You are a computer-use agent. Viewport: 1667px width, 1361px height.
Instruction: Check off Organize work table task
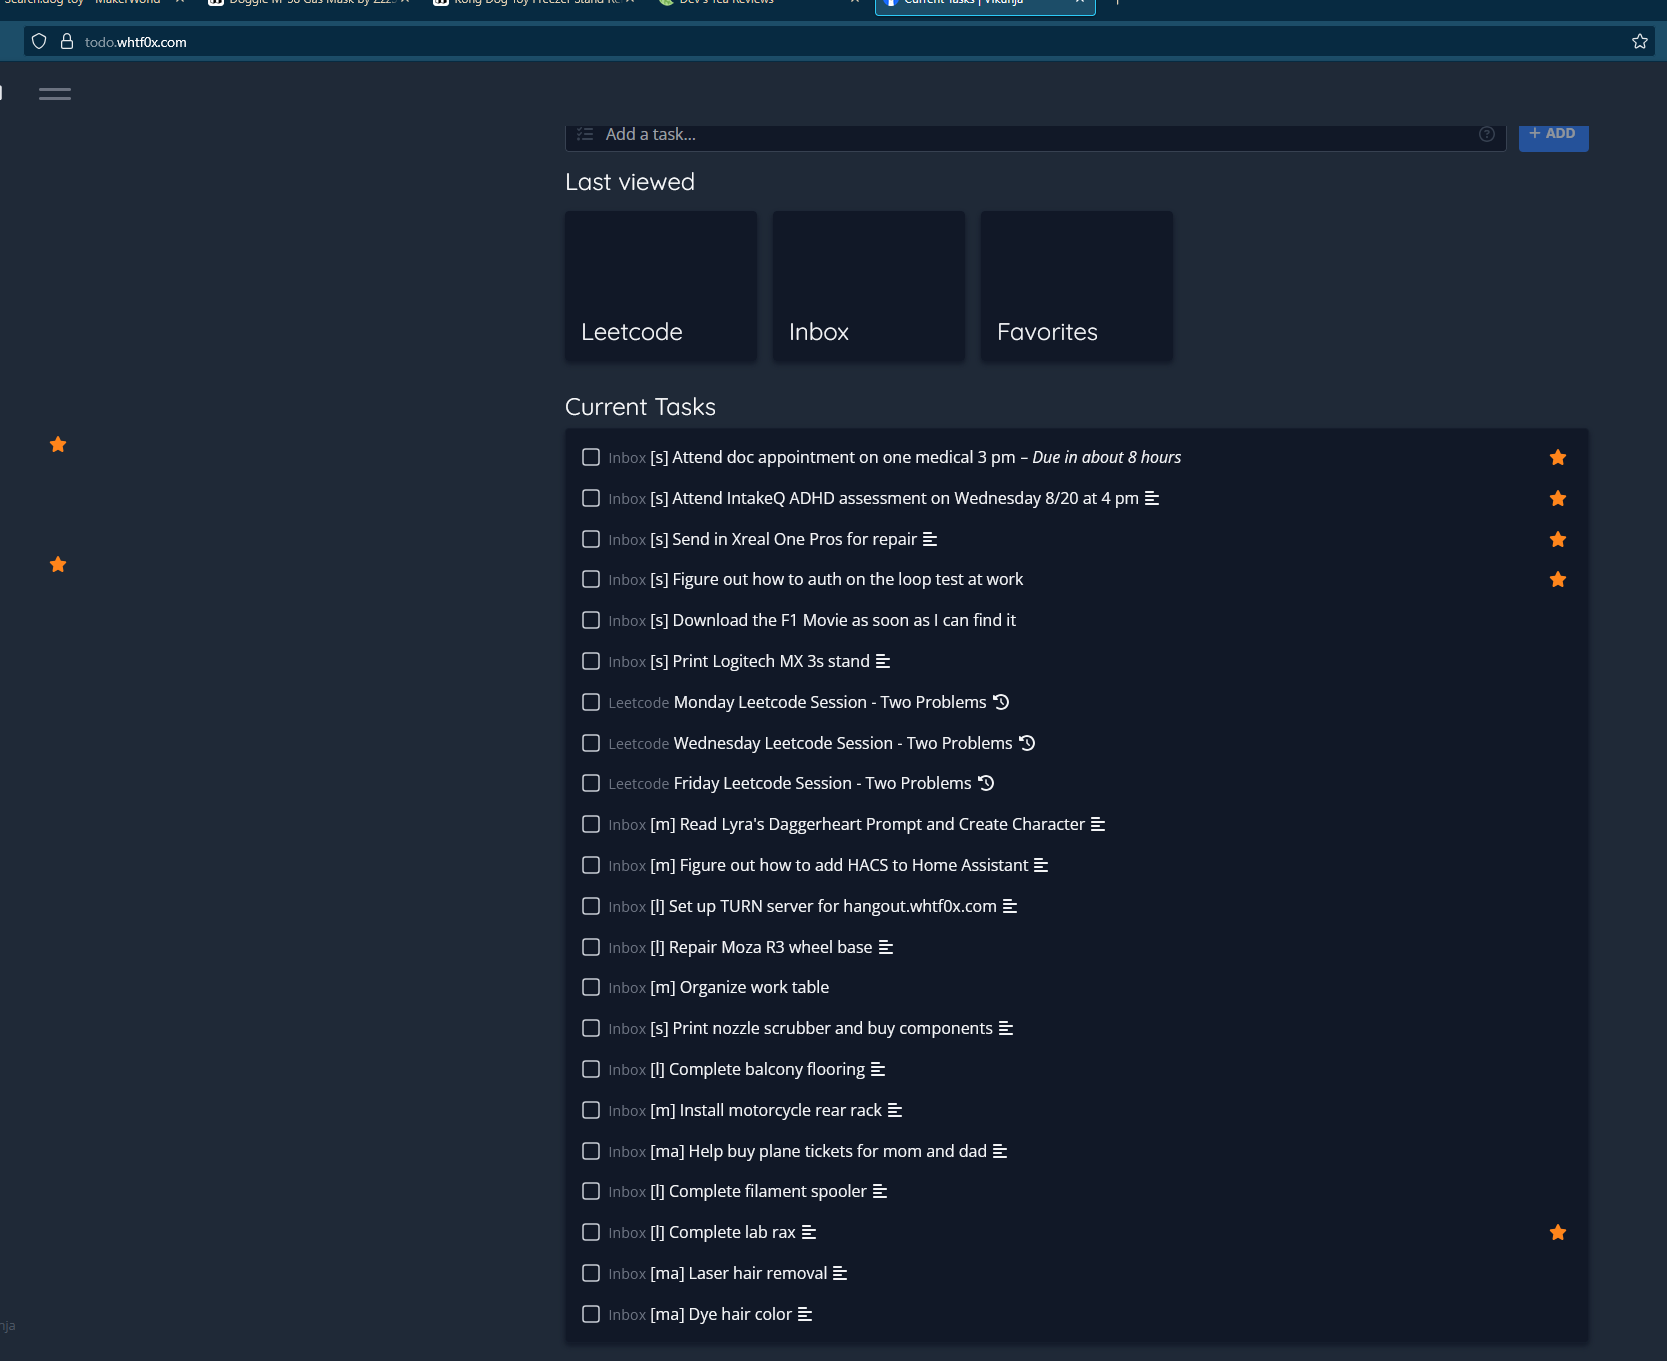coord(591,988)
